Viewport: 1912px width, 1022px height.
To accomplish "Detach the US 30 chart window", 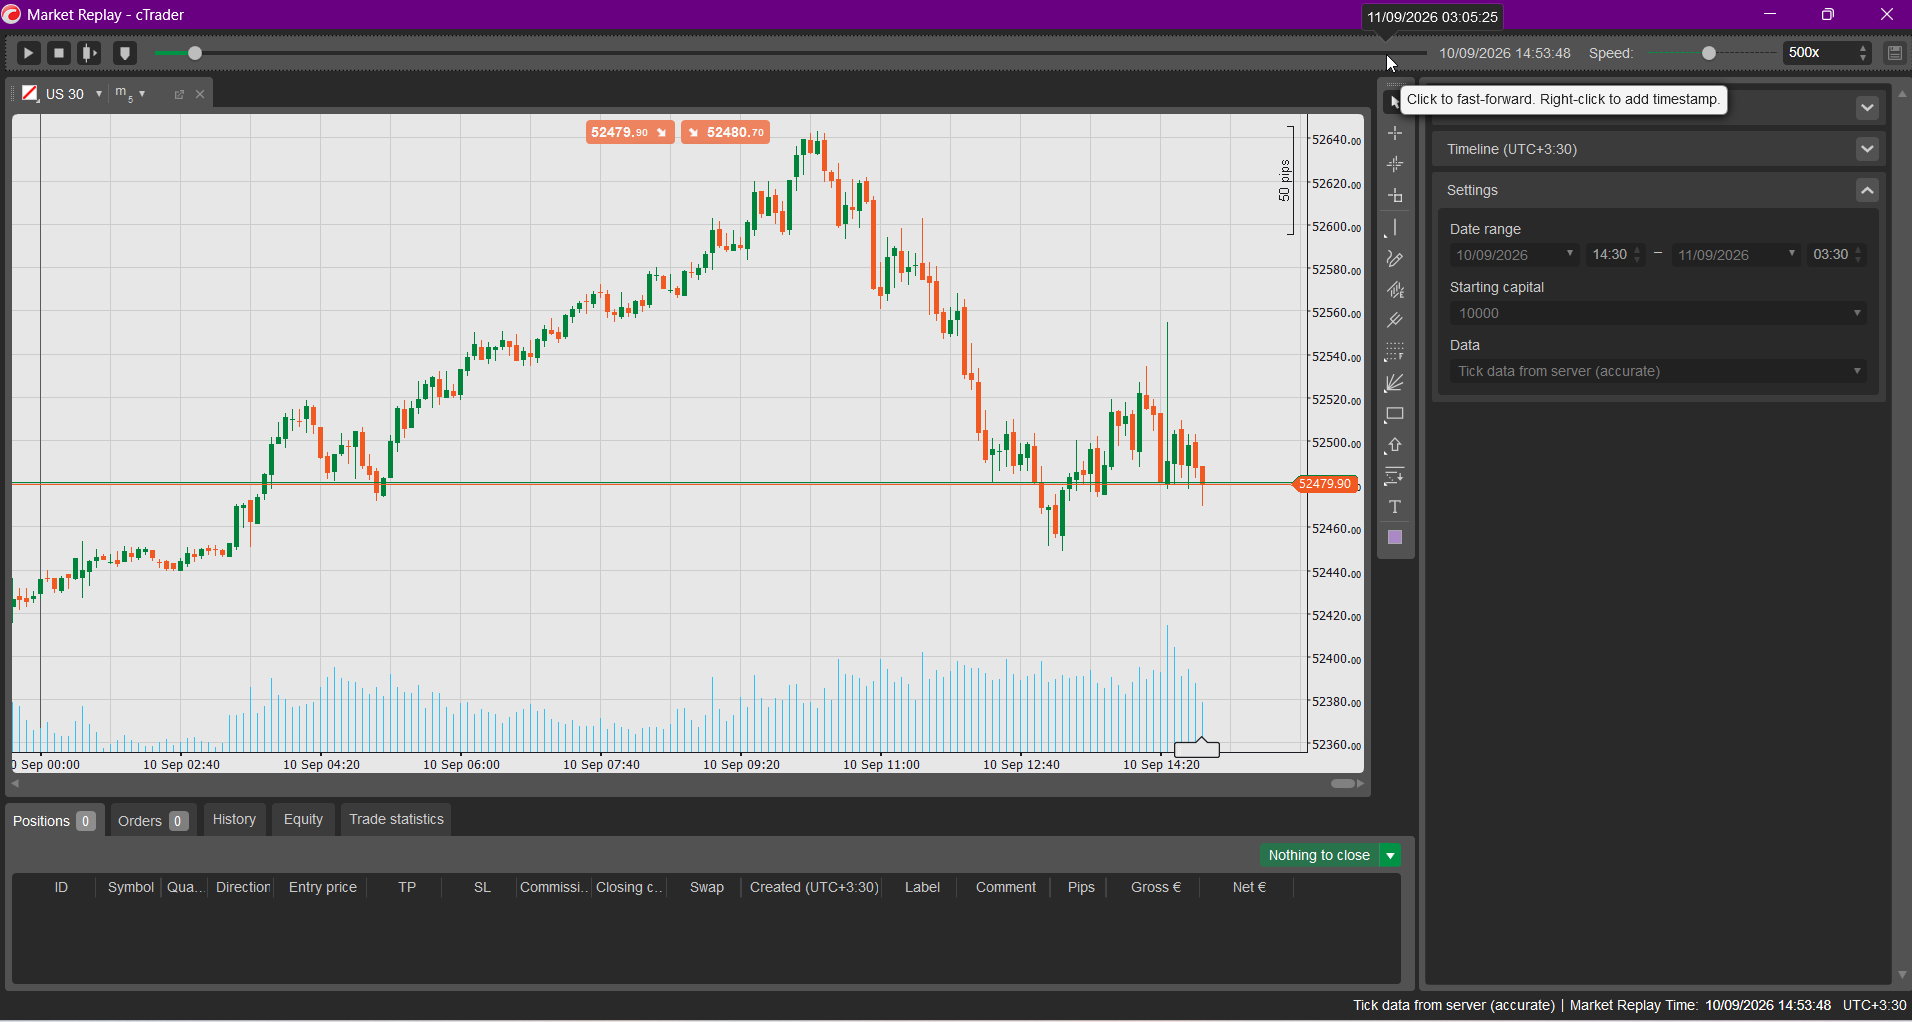I will tap(179, 94).
